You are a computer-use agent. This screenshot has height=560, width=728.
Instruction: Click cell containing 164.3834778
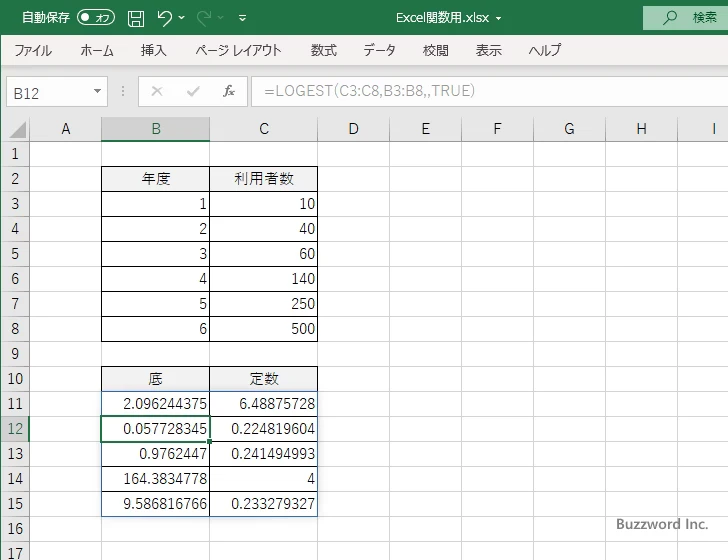click(x=156, y=479)
